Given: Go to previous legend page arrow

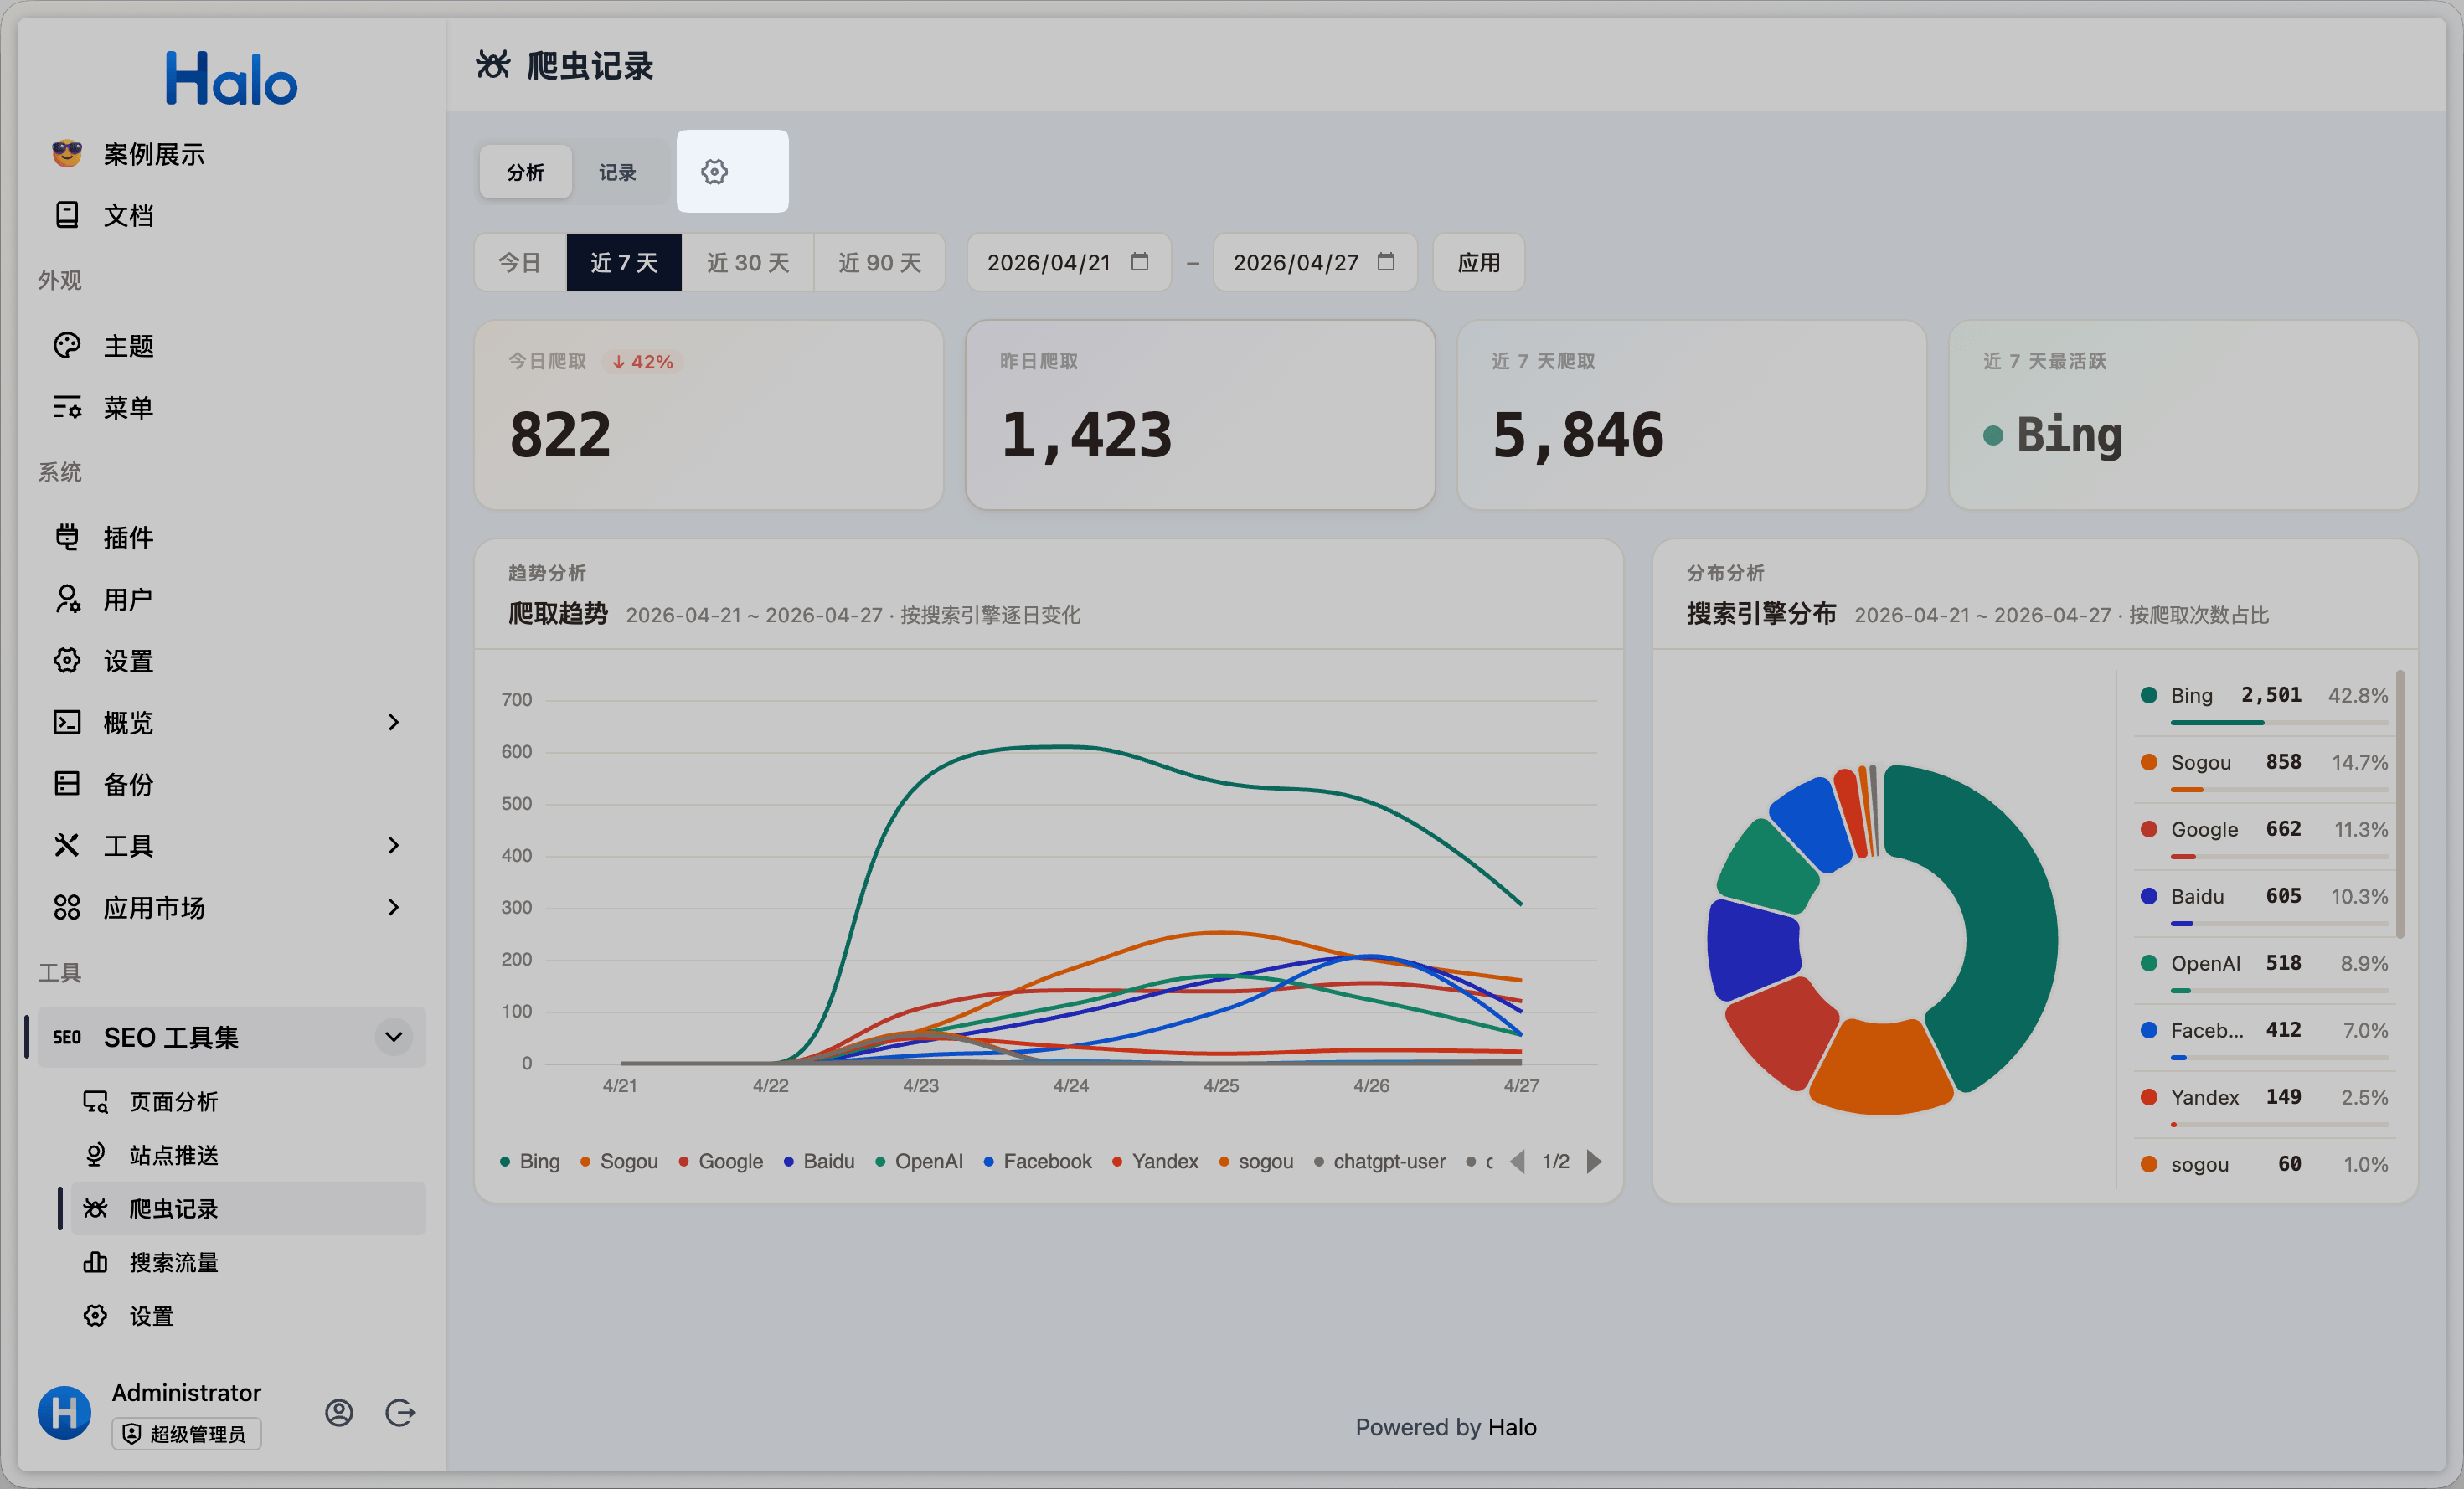Looking at the screenshot, I should click(x=1518, y=1161).
